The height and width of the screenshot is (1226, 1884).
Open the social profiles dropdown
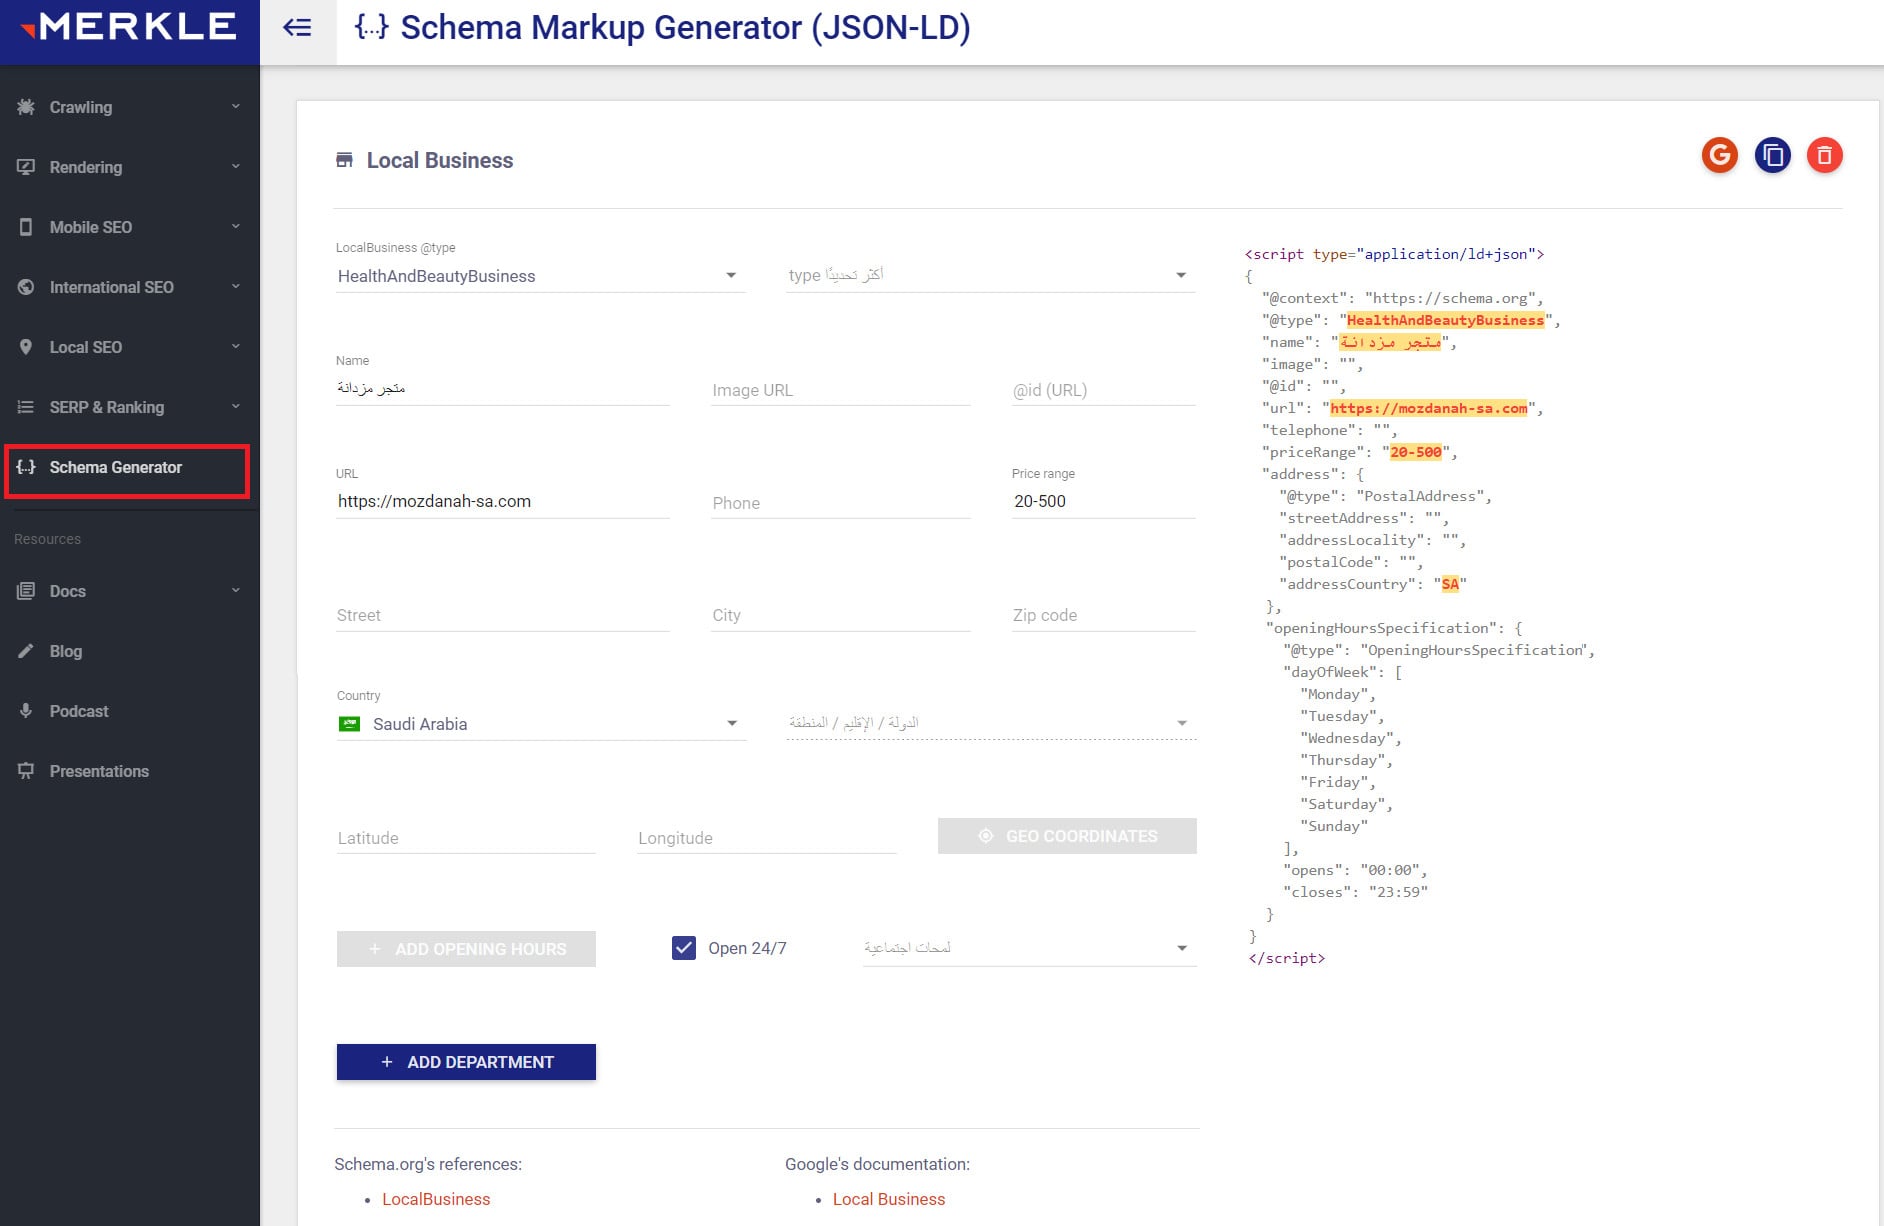pyautogui.click(x=1029, y=948)
